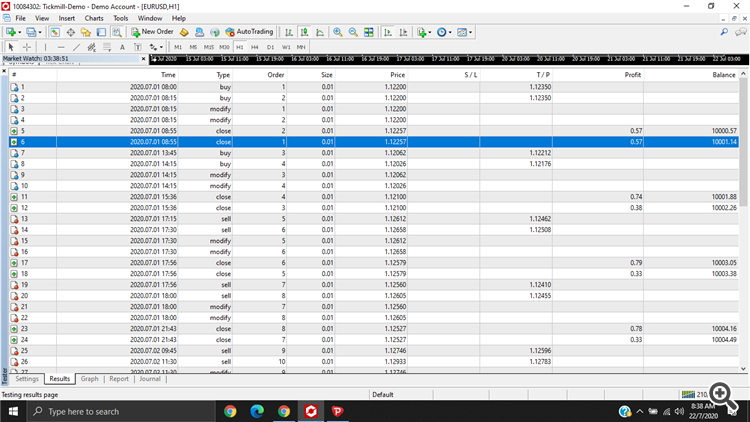This screenshot has height=422, width=750.
Task: Select the Cursor arrow tool
Action: point(11,47)
